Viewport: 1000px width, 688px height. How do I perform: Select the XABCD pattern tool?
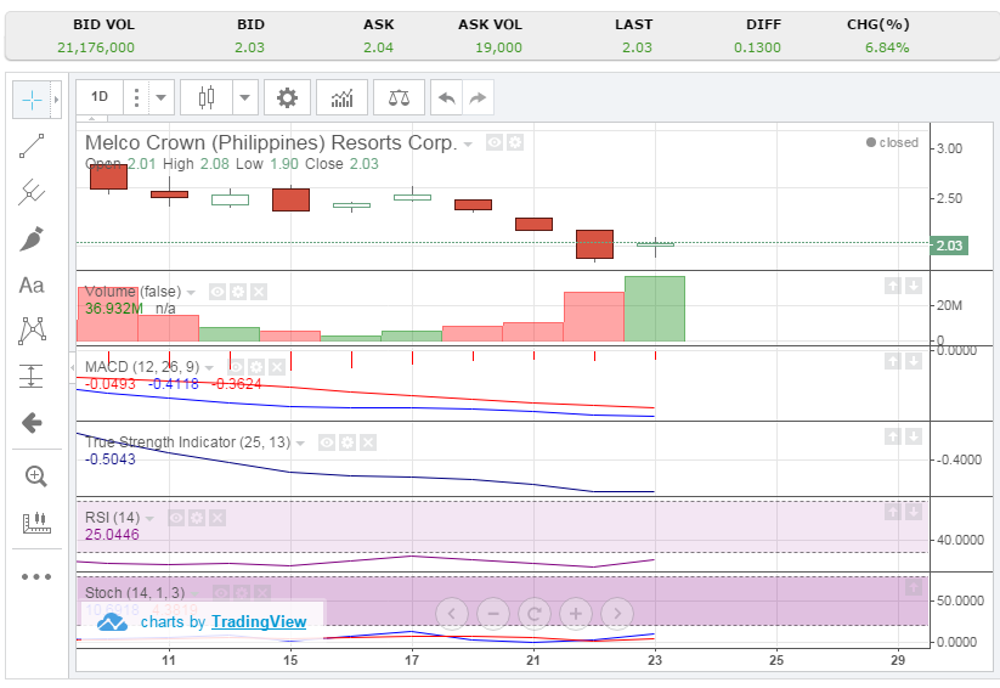[x=31, y=330]
